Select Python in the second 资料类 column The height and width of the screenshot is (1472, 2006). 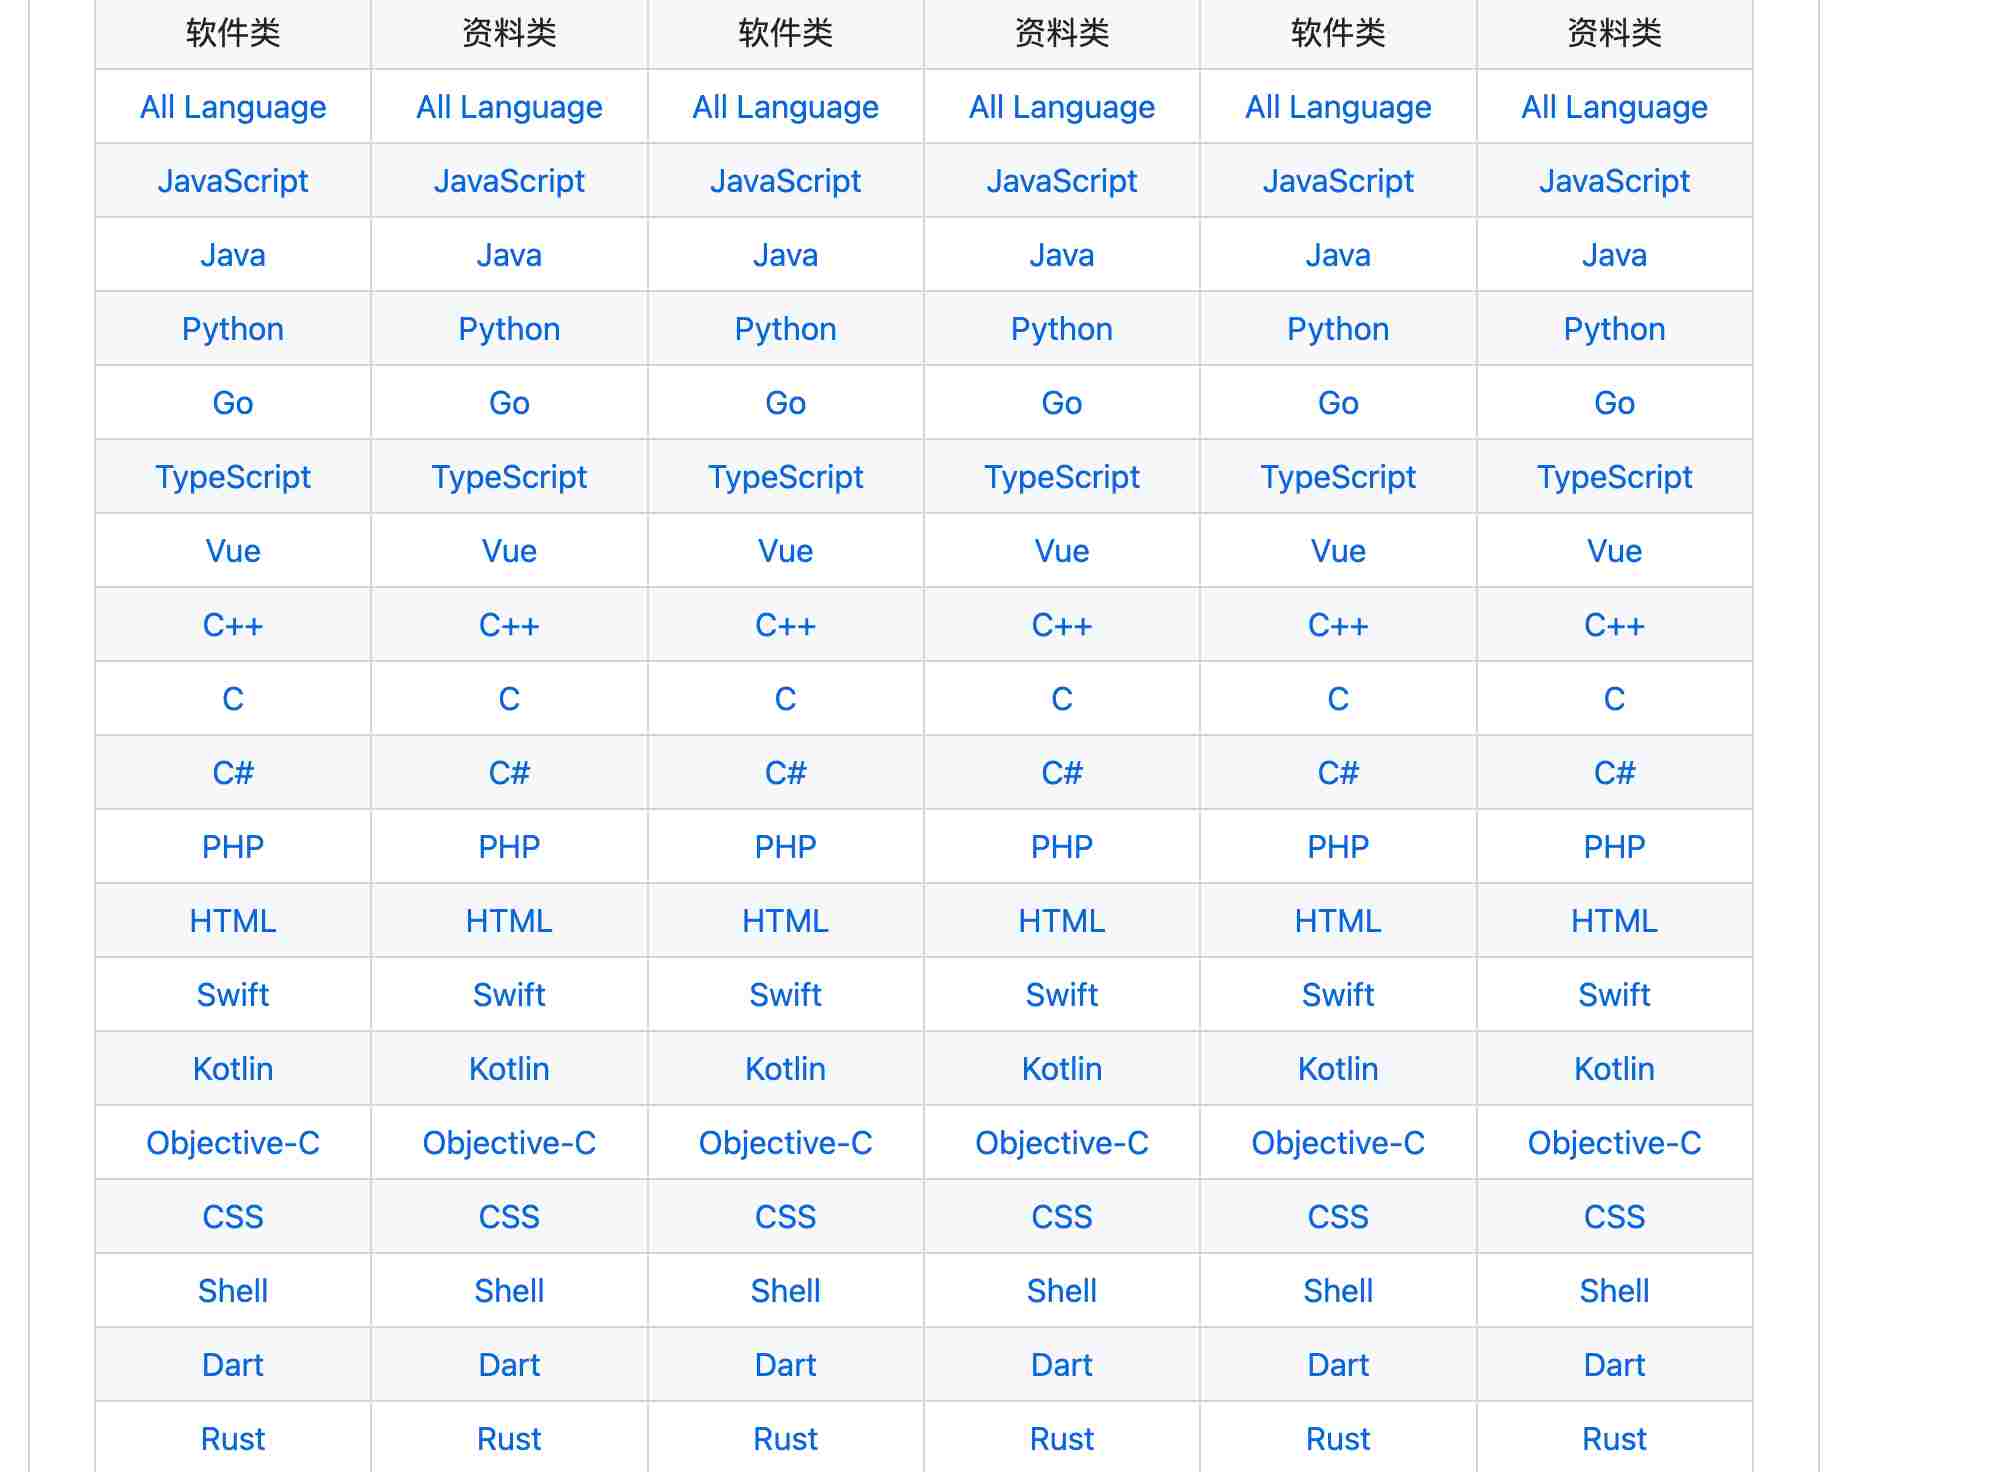(1061, 329)
